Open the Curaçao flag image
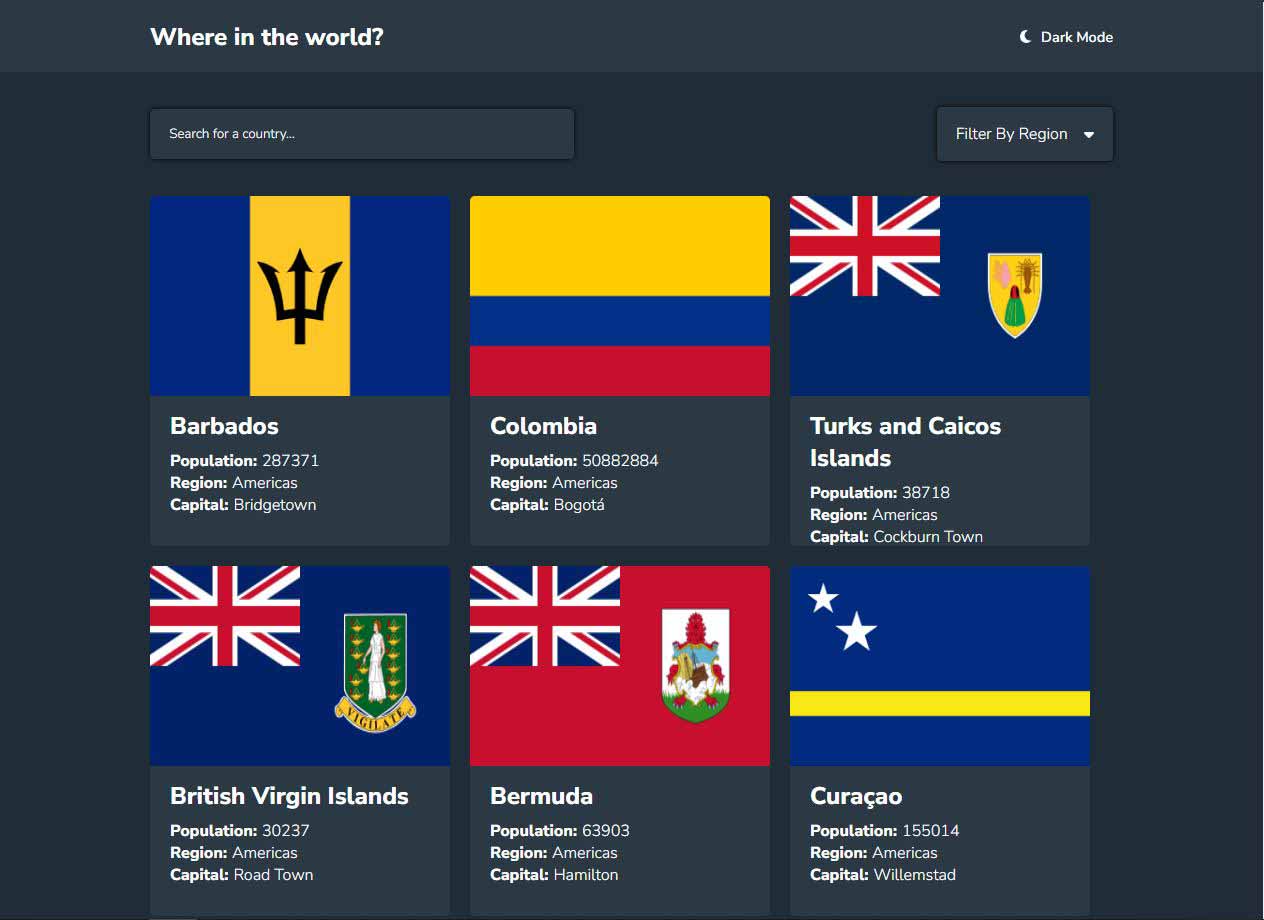Viewport: 1264px width, 920px height. point(940,666)
